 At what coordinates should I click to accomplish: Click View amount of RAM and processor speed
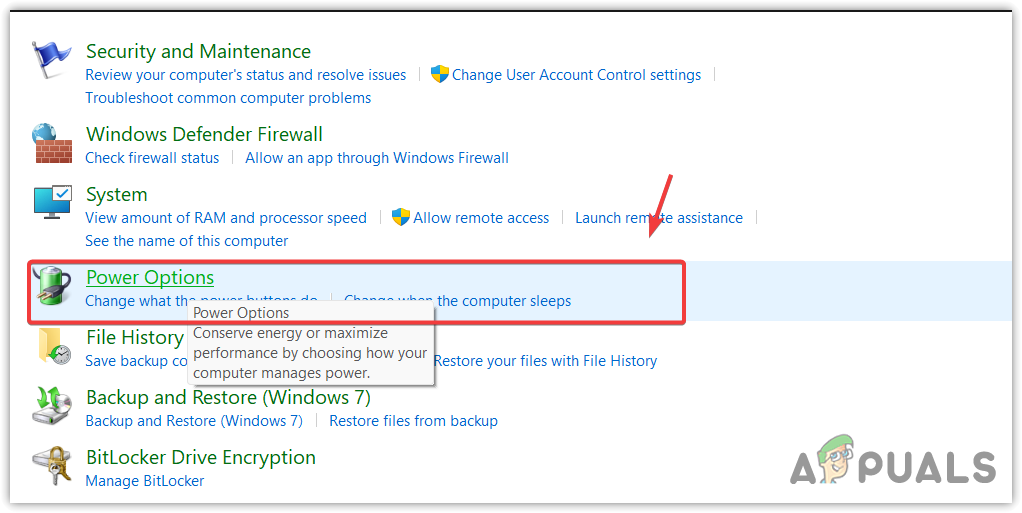pos(226,218)
